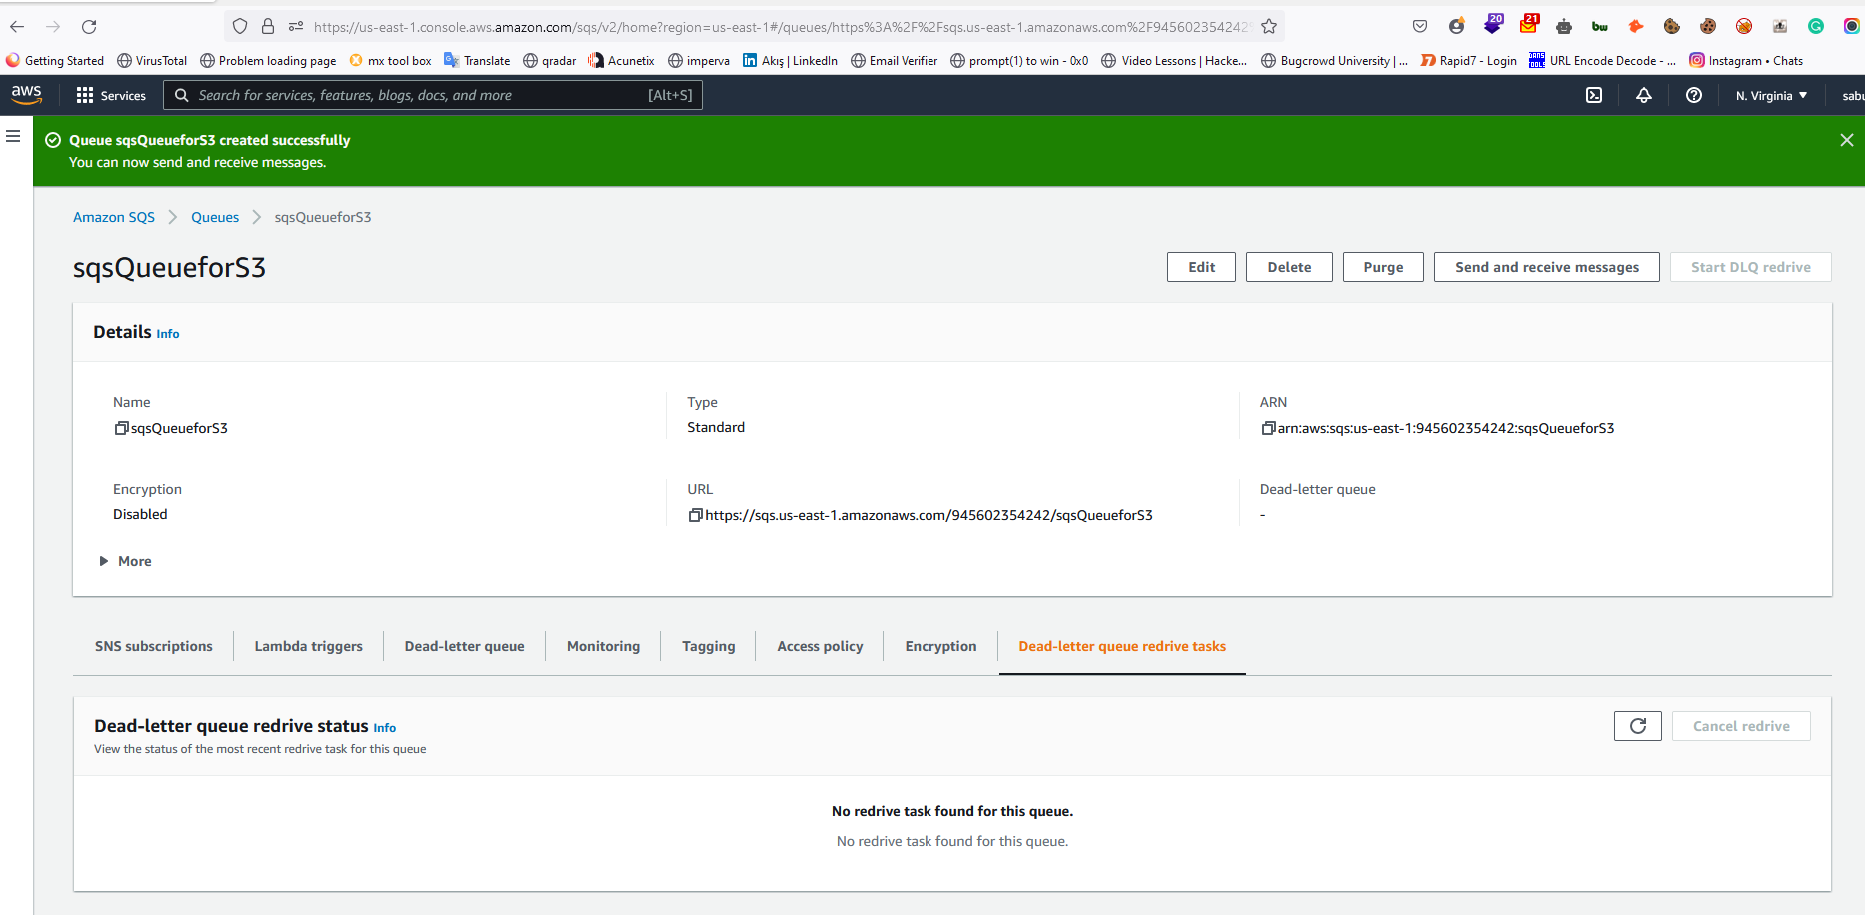The image size is (1865, 915).
Task: Open the purple stack extension badge 20
Action: pos(1493,24)
